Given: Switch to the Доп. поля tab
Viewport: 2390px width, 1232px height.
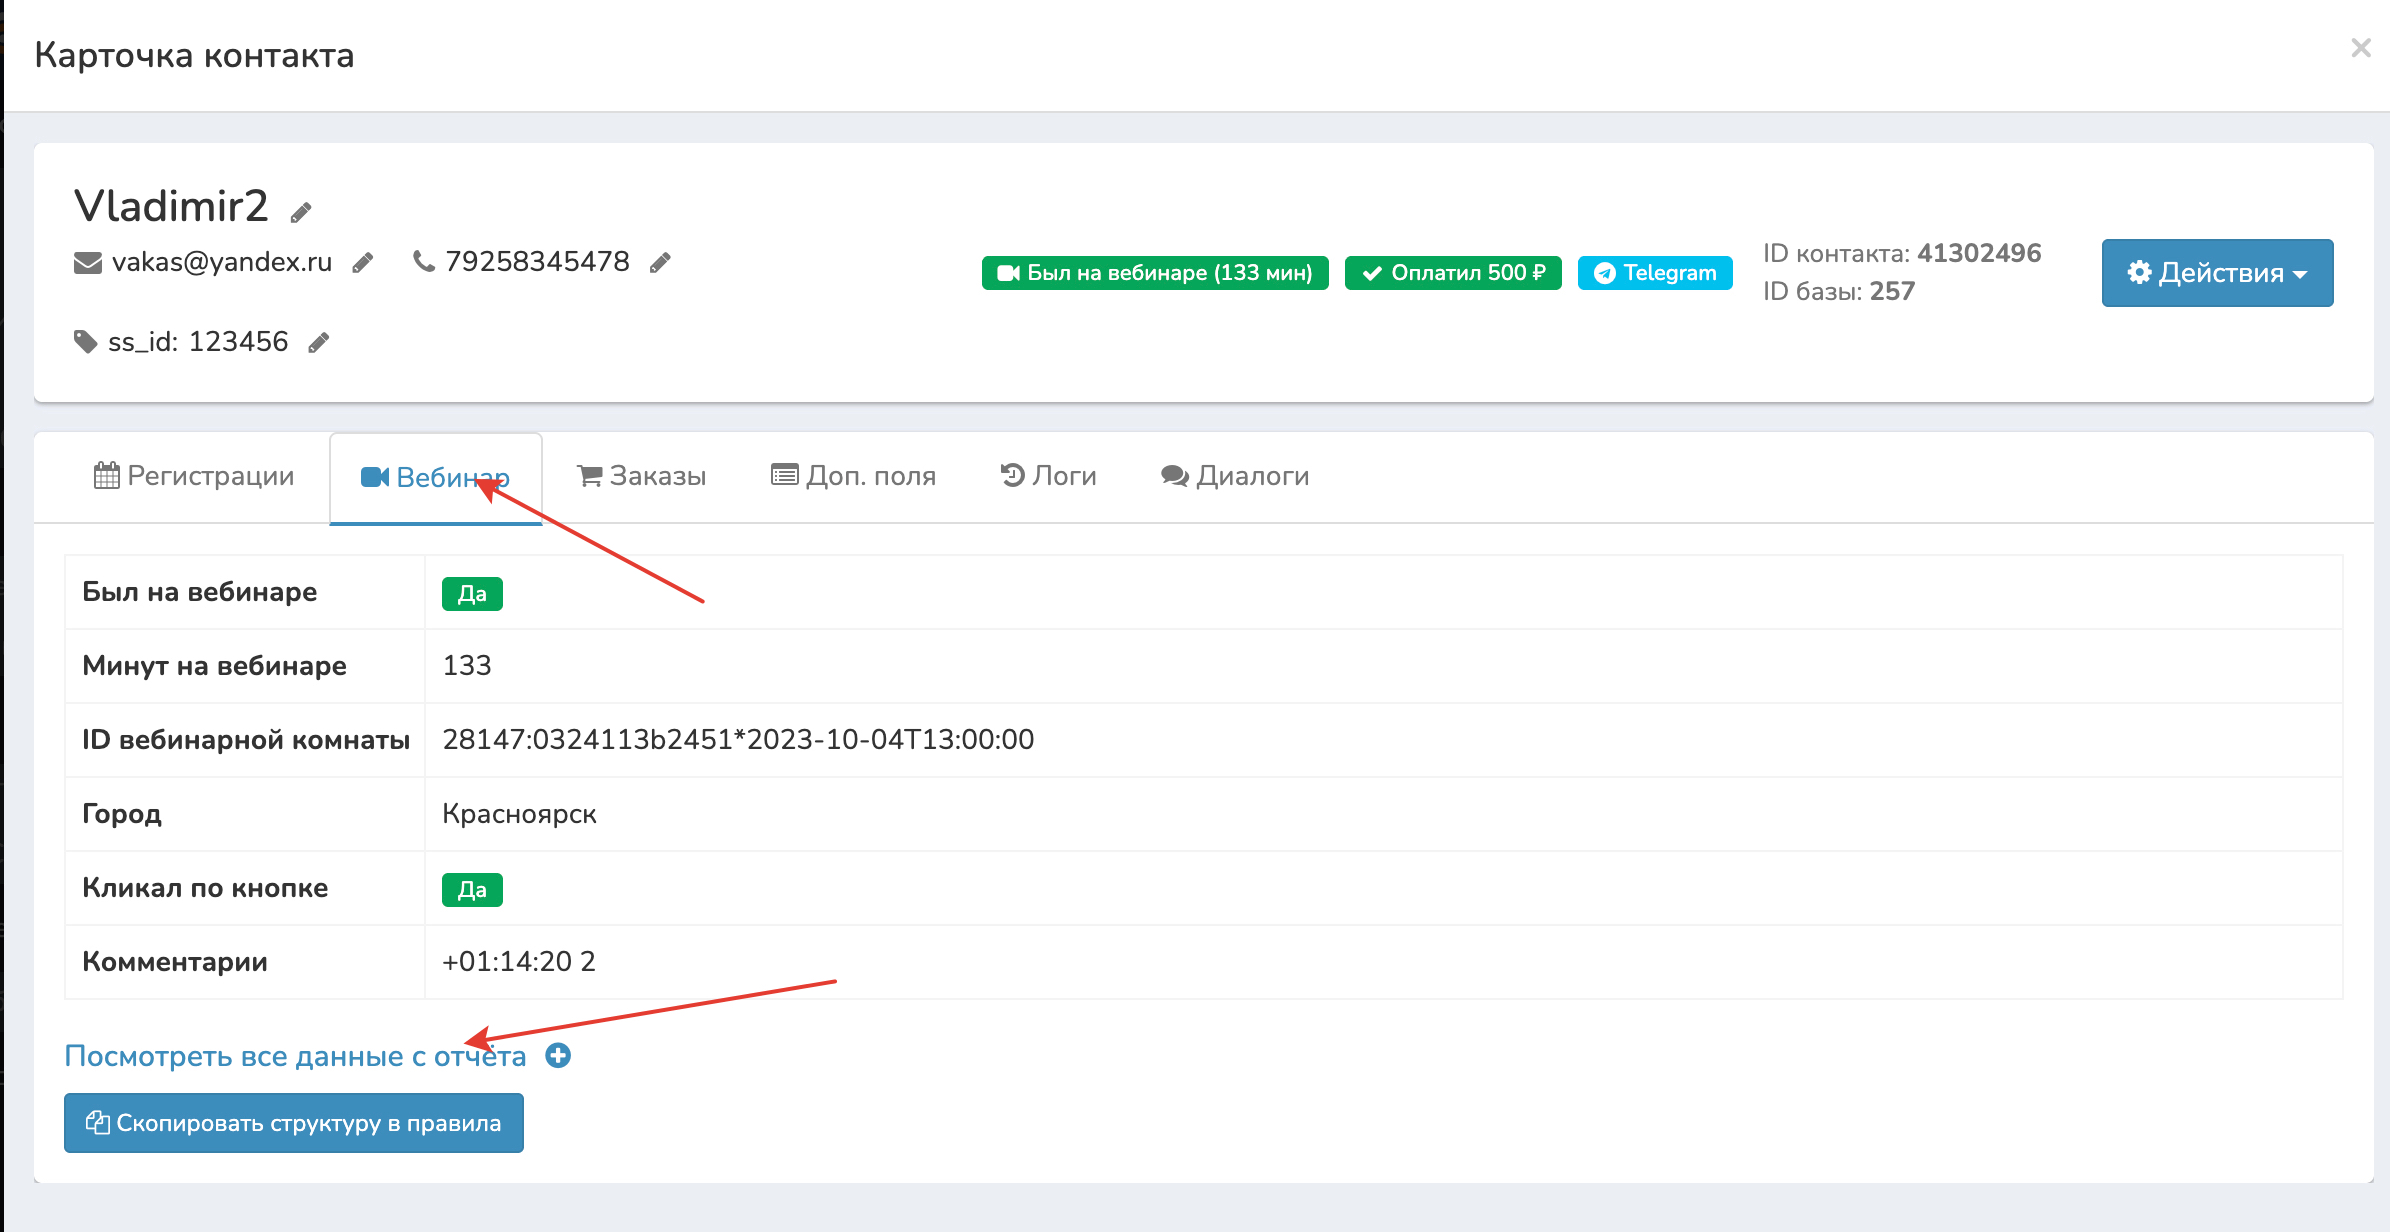Looking at the screenshot, I should pyautogui.click(x=853, y=476).
